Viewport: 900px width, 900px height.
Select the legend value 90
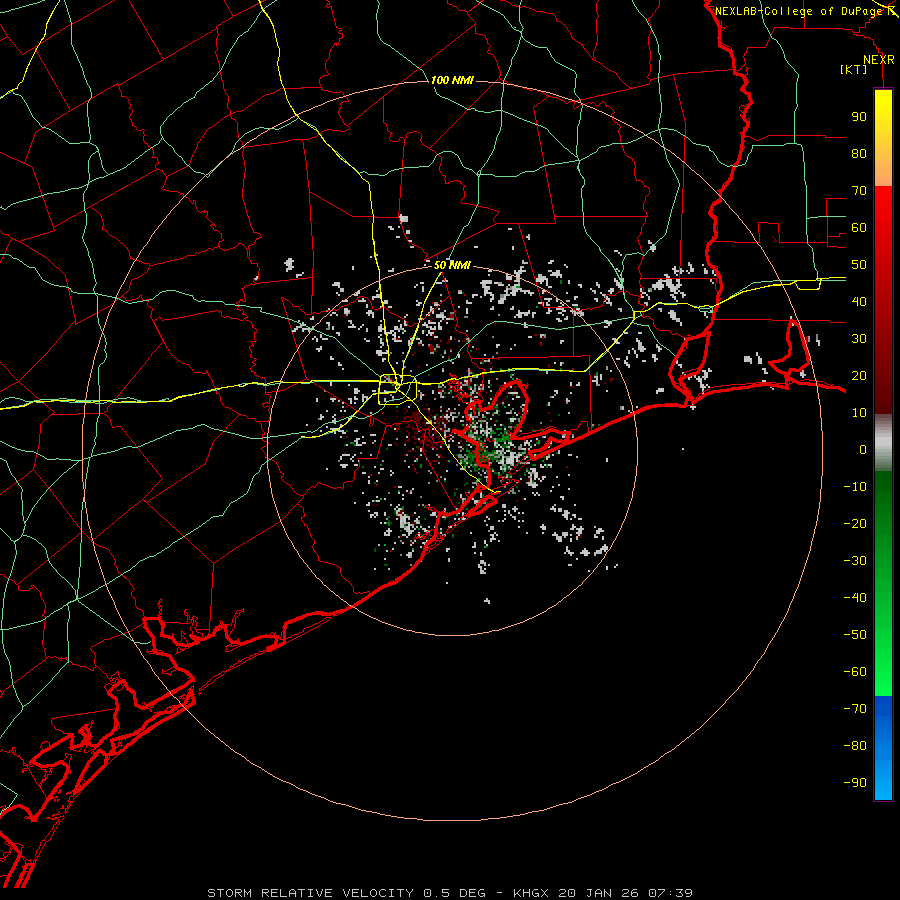click(x=859, y=117)
